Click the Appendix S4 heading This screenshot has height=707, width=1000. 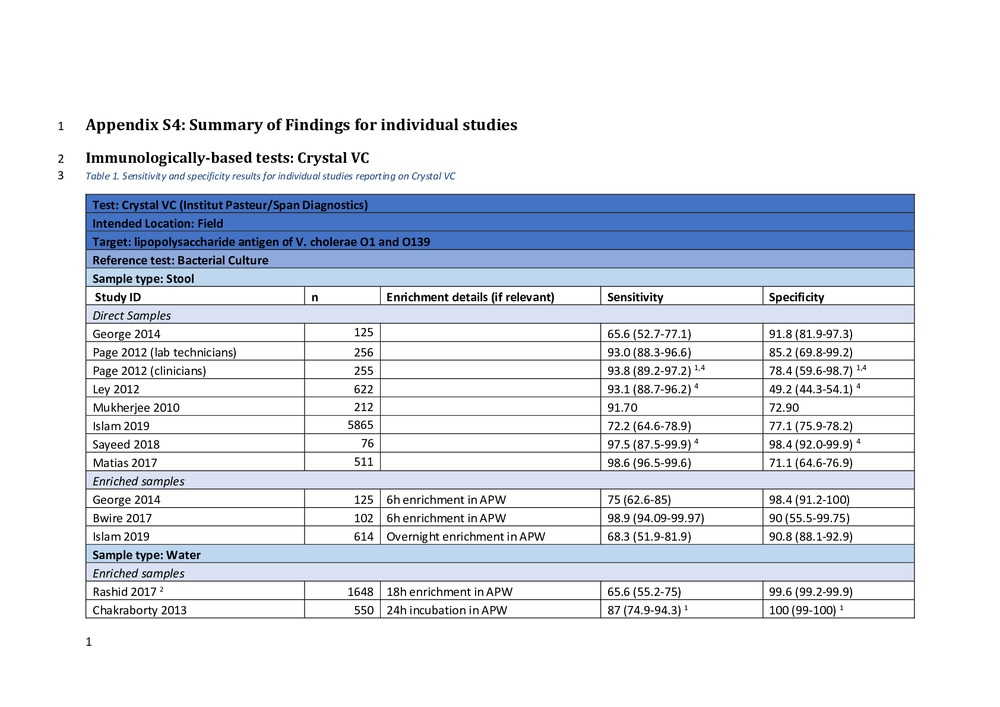tap(301, 125)
